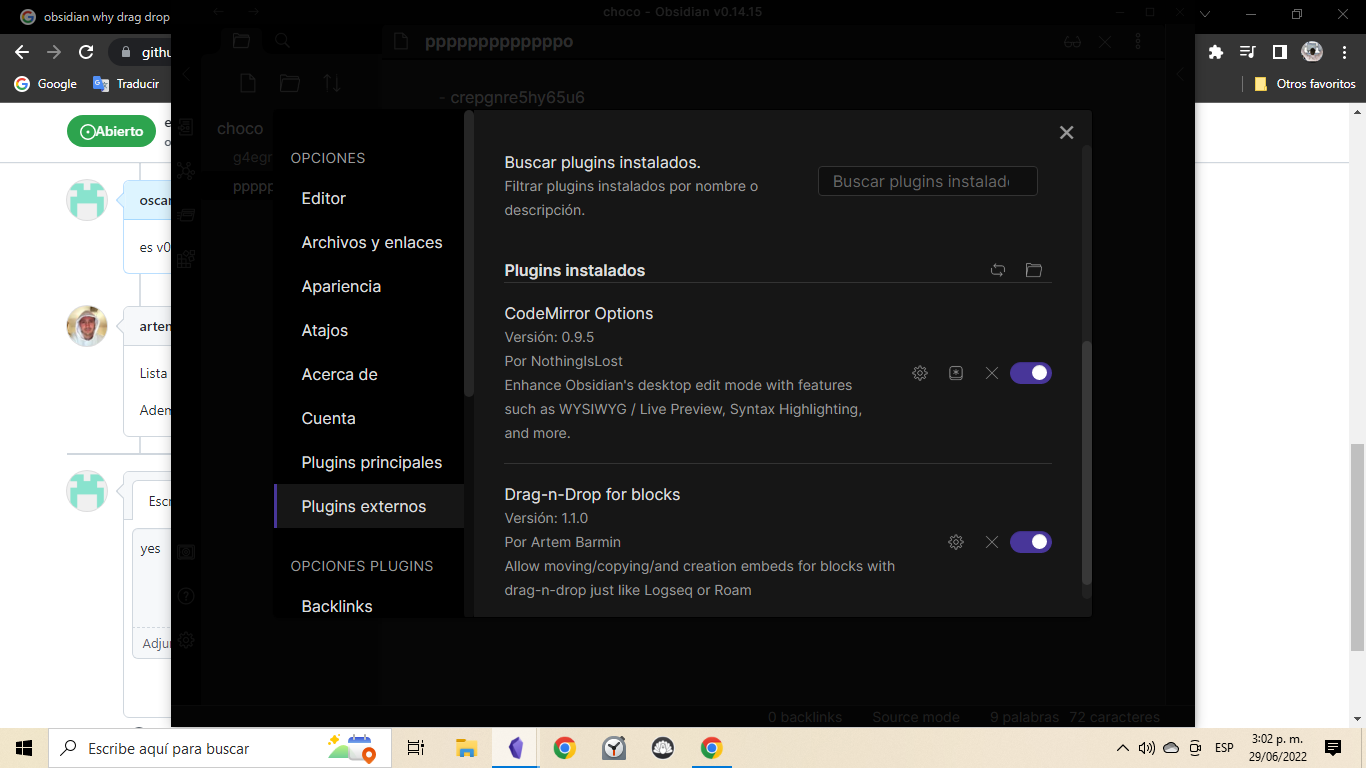The image size is (1366, 768).
Task: Reload installed plugins with the refresh icon
Action: point(997,269)
